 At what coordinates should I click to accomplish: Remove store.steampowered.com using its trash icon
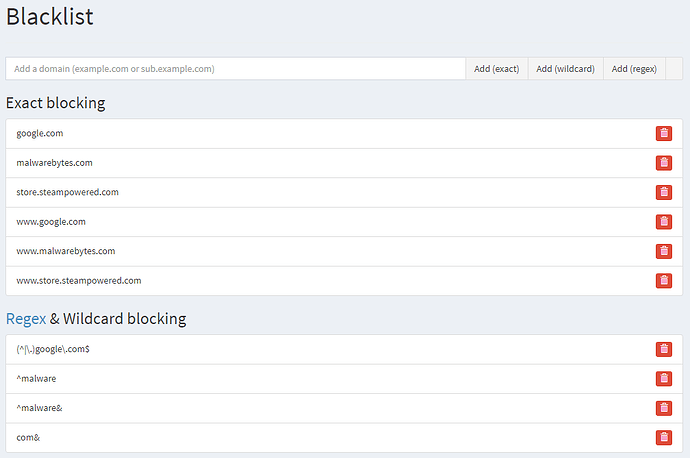click(x=664, y=192)
